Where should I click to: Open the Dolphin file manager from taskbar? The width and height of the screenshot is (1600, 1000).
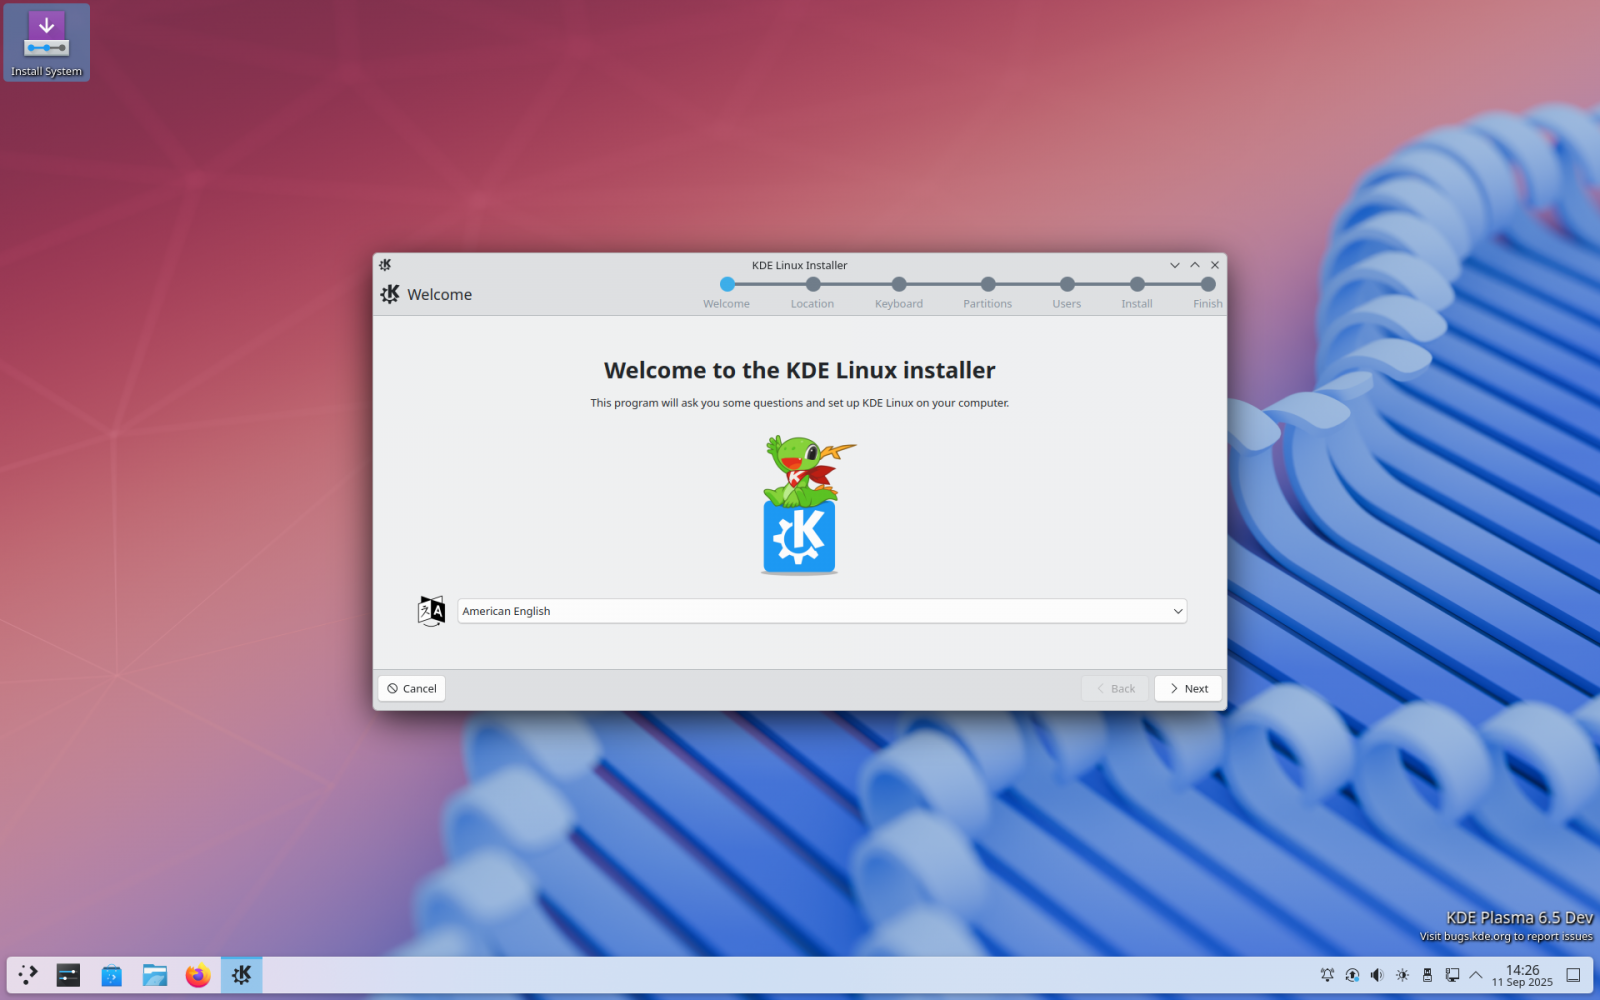click(x=155, y=975)
